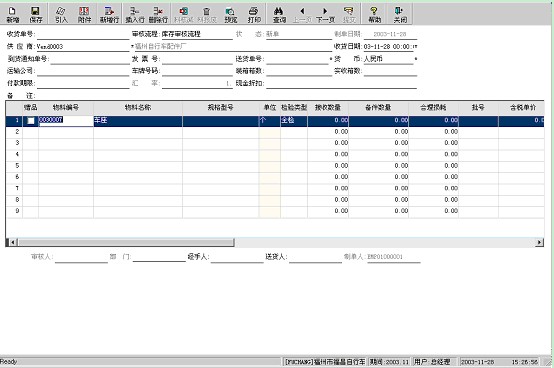Click the 预览 (Print preview) icon
This screenshot has width=554, height=368.
coord(230,14)
